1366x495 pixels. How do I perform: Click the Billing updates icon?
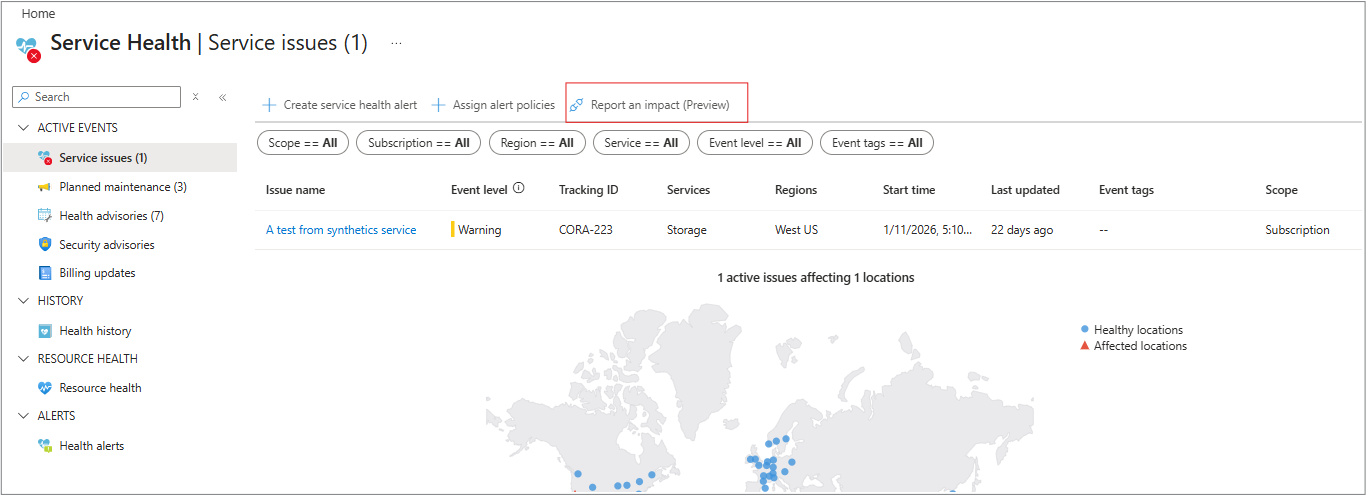click(x=44, y=273)
